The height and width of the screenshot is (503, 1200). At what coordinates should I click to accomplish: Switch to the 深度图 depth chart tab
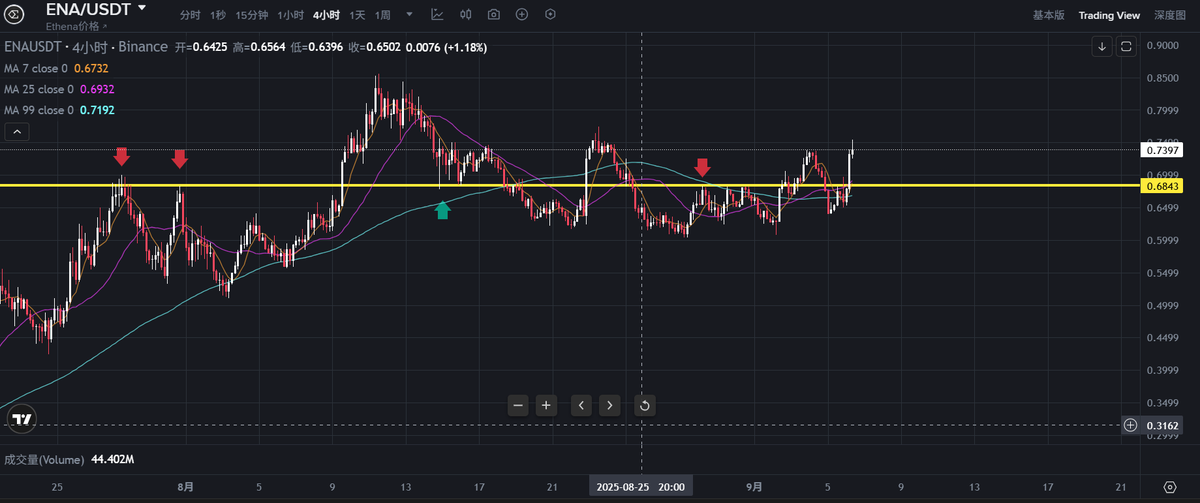coord(1169,15)
